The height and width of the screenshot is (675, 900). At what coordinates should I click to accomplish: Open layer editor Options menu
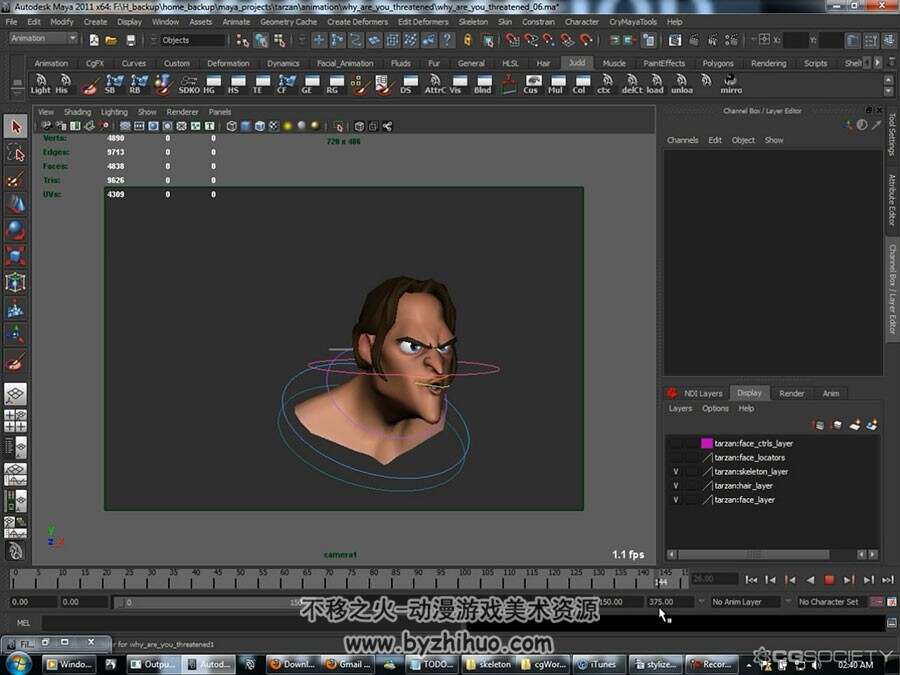pyautogui.click(x=715, y=409)
